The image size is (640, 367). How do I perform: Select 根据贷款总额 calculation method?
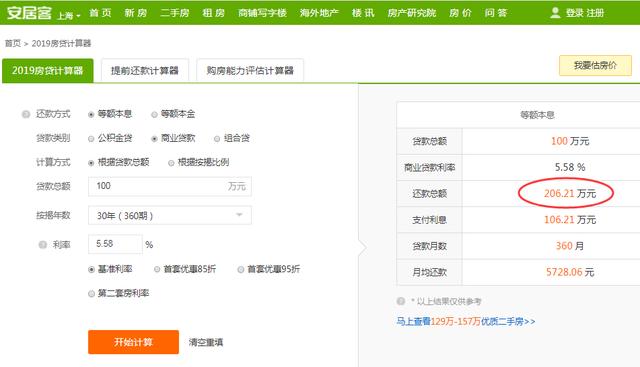pos(91,163)
